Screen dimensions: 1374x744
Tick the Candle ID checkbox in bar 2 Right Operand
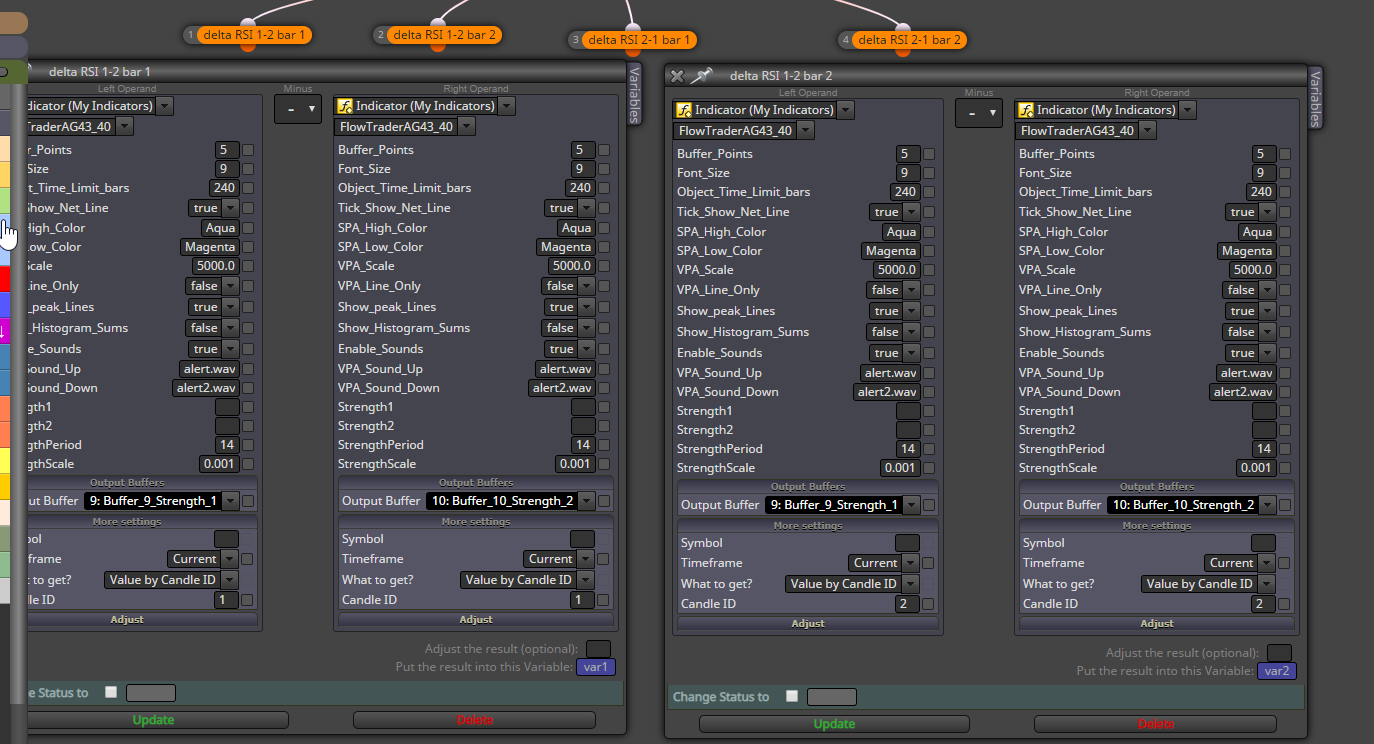click(x=1285, y=604)
